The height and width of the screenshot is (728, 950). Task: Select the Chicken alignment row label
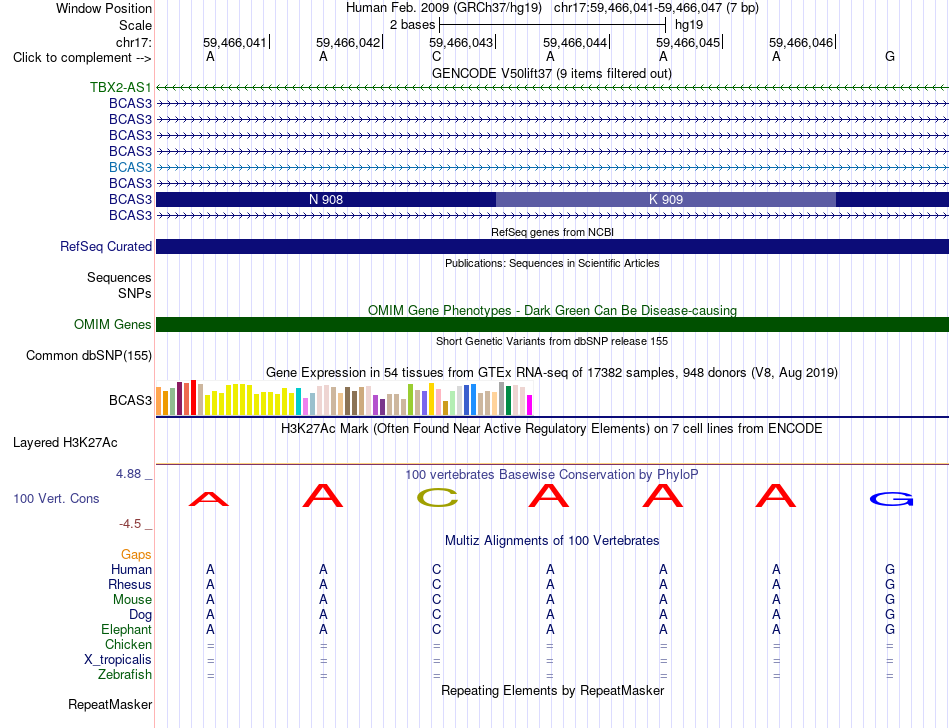[128, 644]
